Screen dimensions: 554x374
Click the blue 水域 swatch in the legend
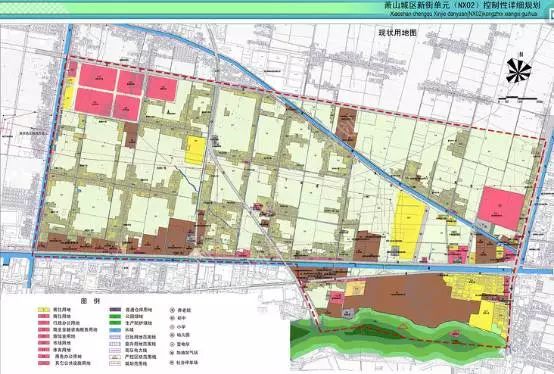[x=116, y=330]
